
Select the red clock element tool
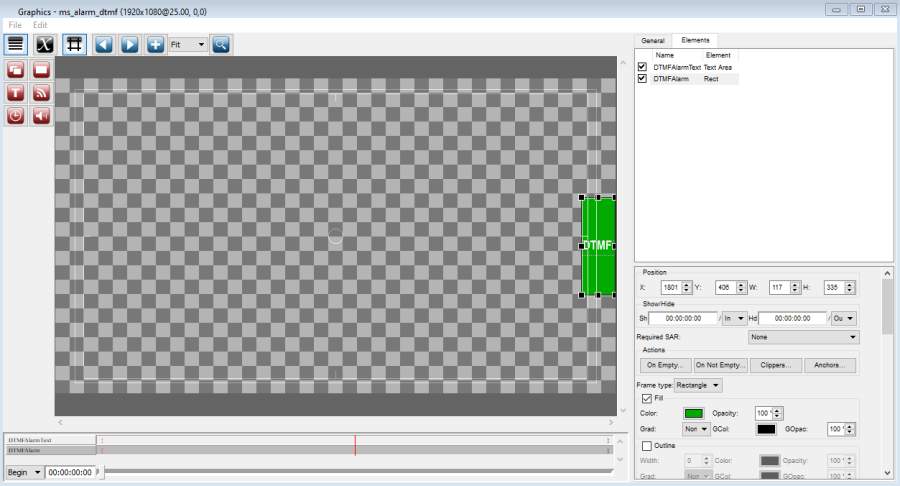15,116
